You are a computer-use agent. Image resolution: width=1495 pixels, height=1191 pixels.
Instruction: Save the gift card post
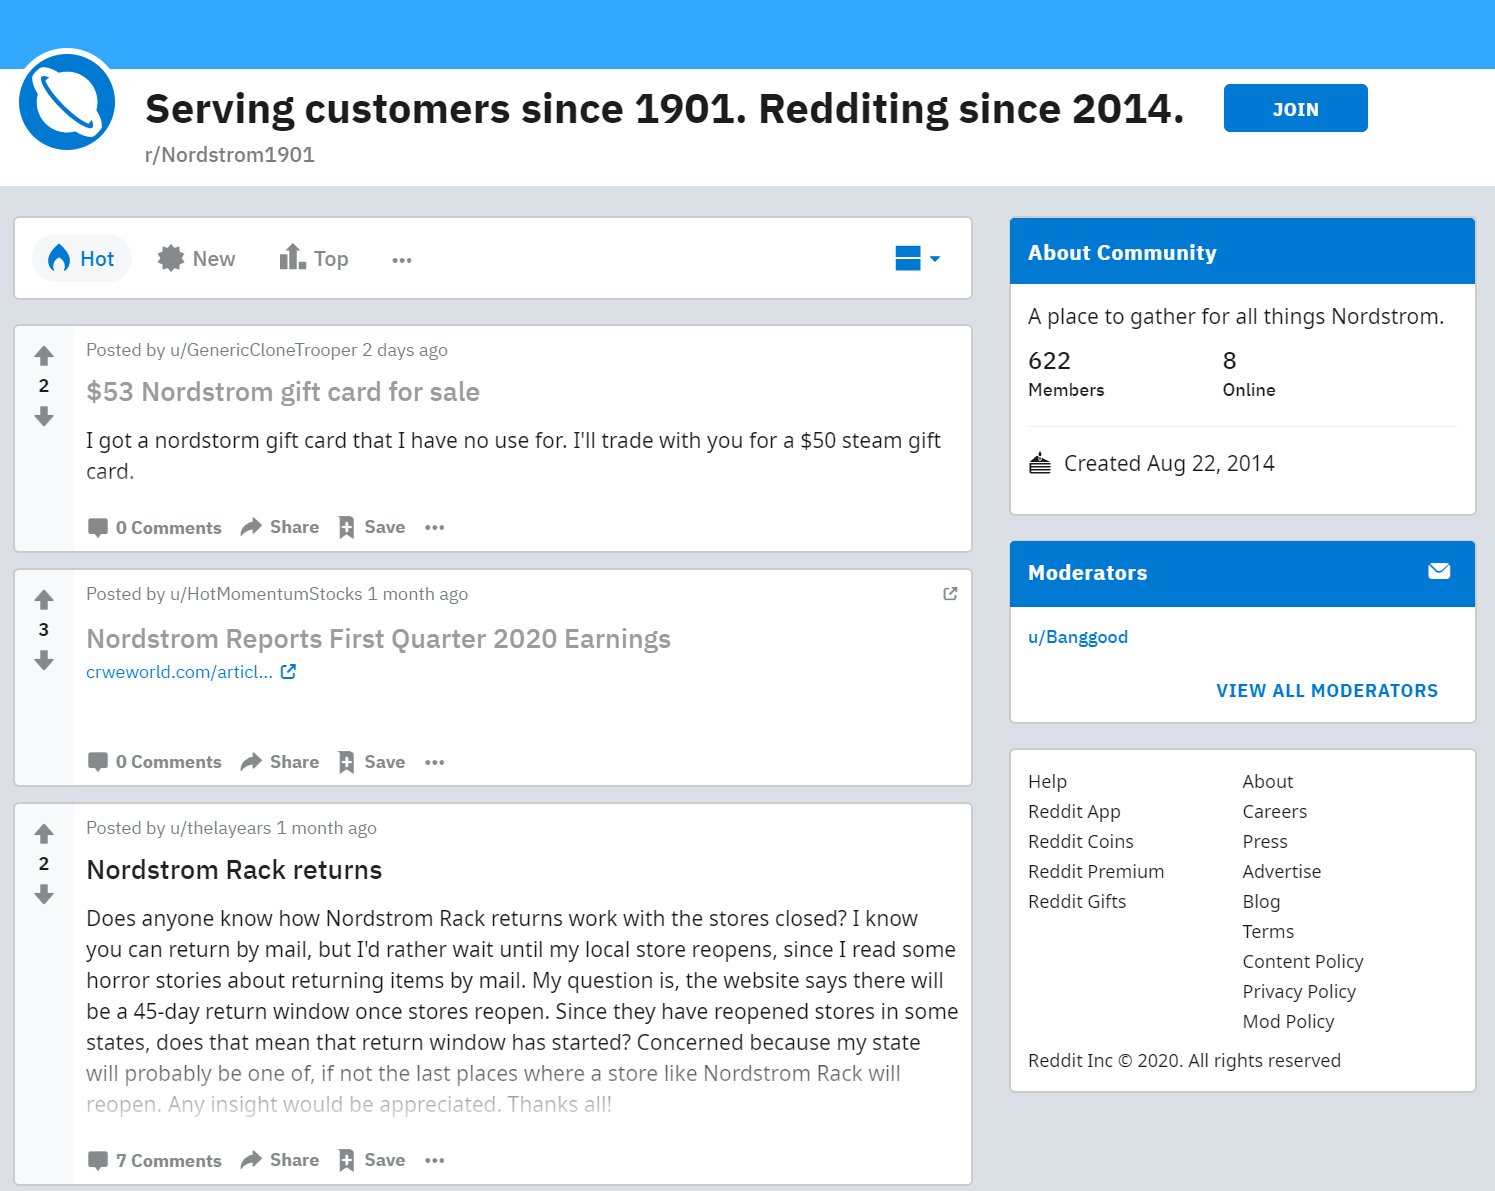(372, 527)
